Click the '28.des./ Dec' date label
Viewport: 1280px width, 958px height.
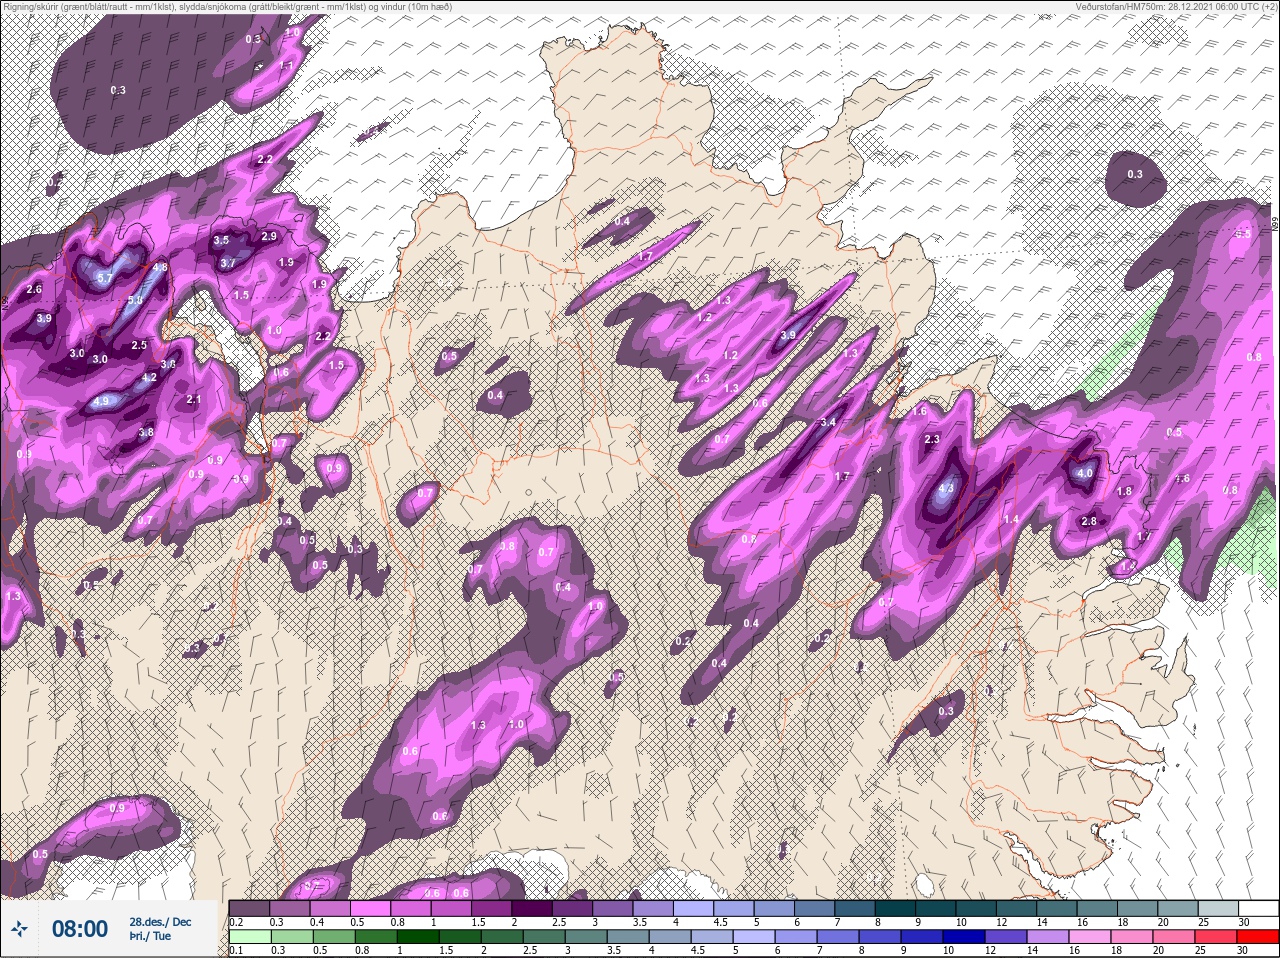coord(160,921)
